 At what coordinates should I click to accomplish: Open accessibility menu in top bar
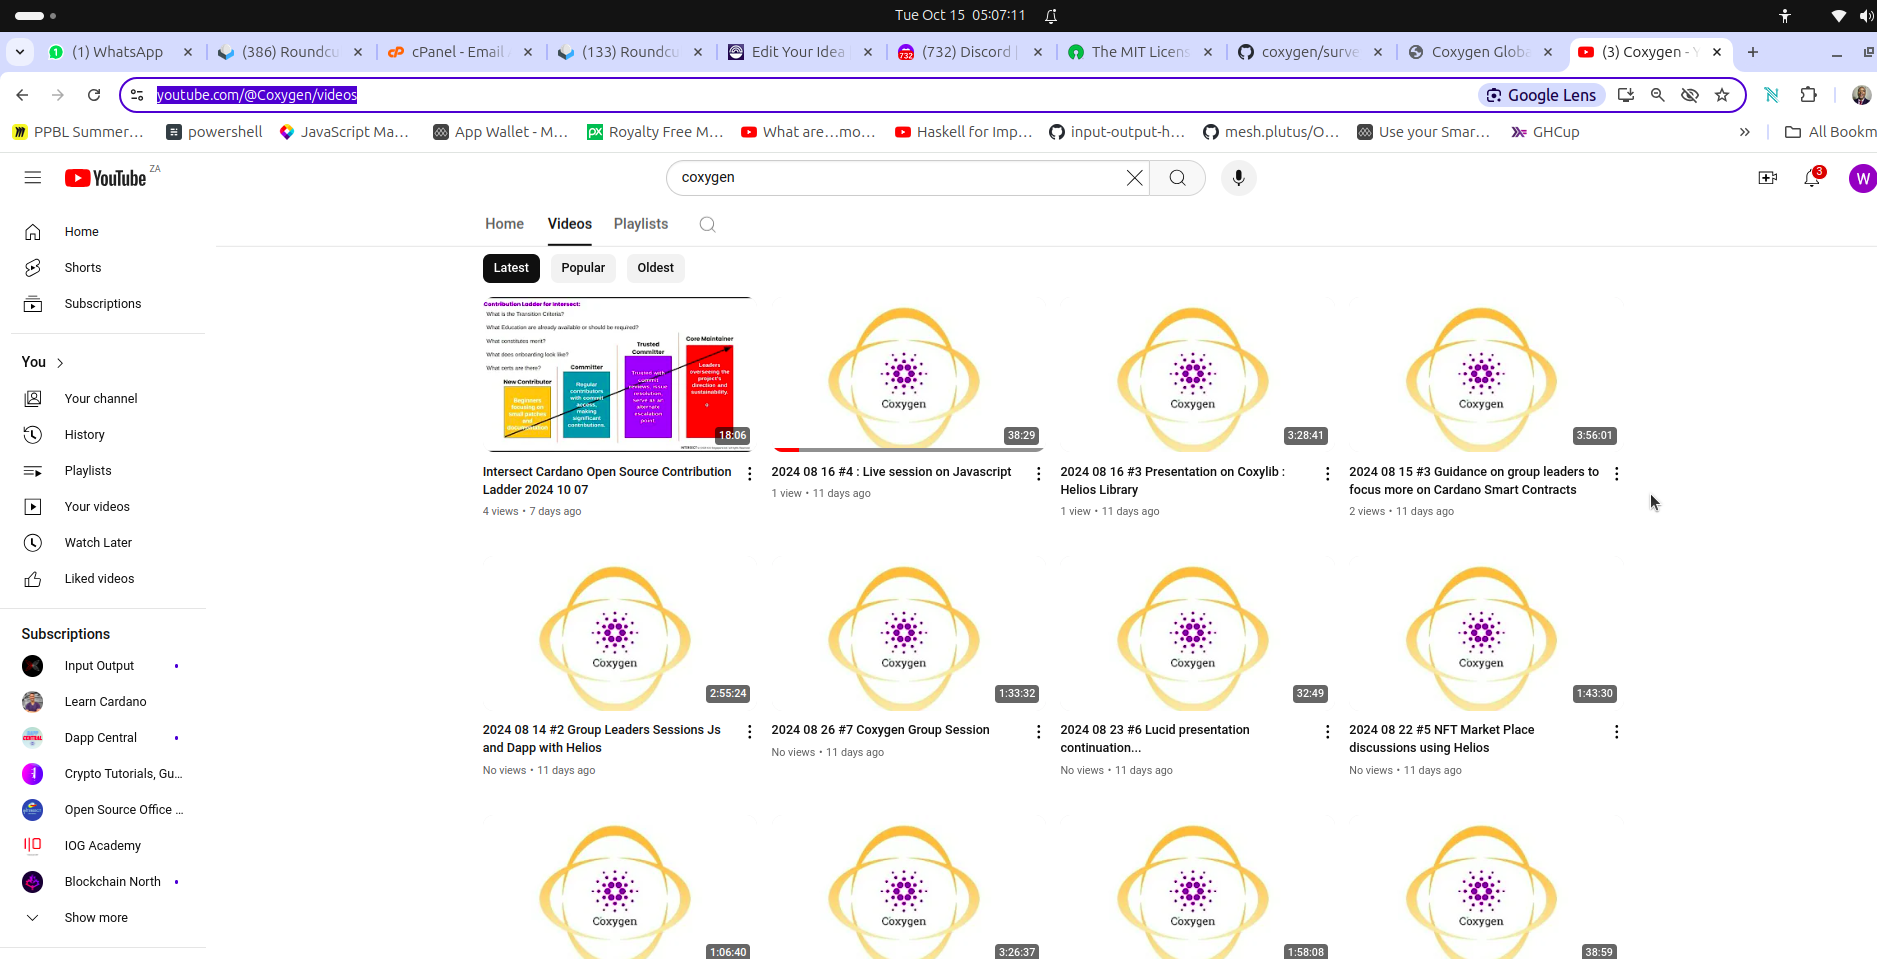click(x=1785, y=15)
